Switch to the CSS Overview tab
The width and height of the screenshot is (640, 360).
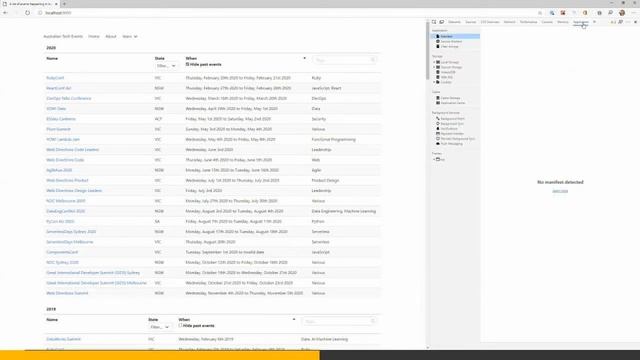point(490,22)
